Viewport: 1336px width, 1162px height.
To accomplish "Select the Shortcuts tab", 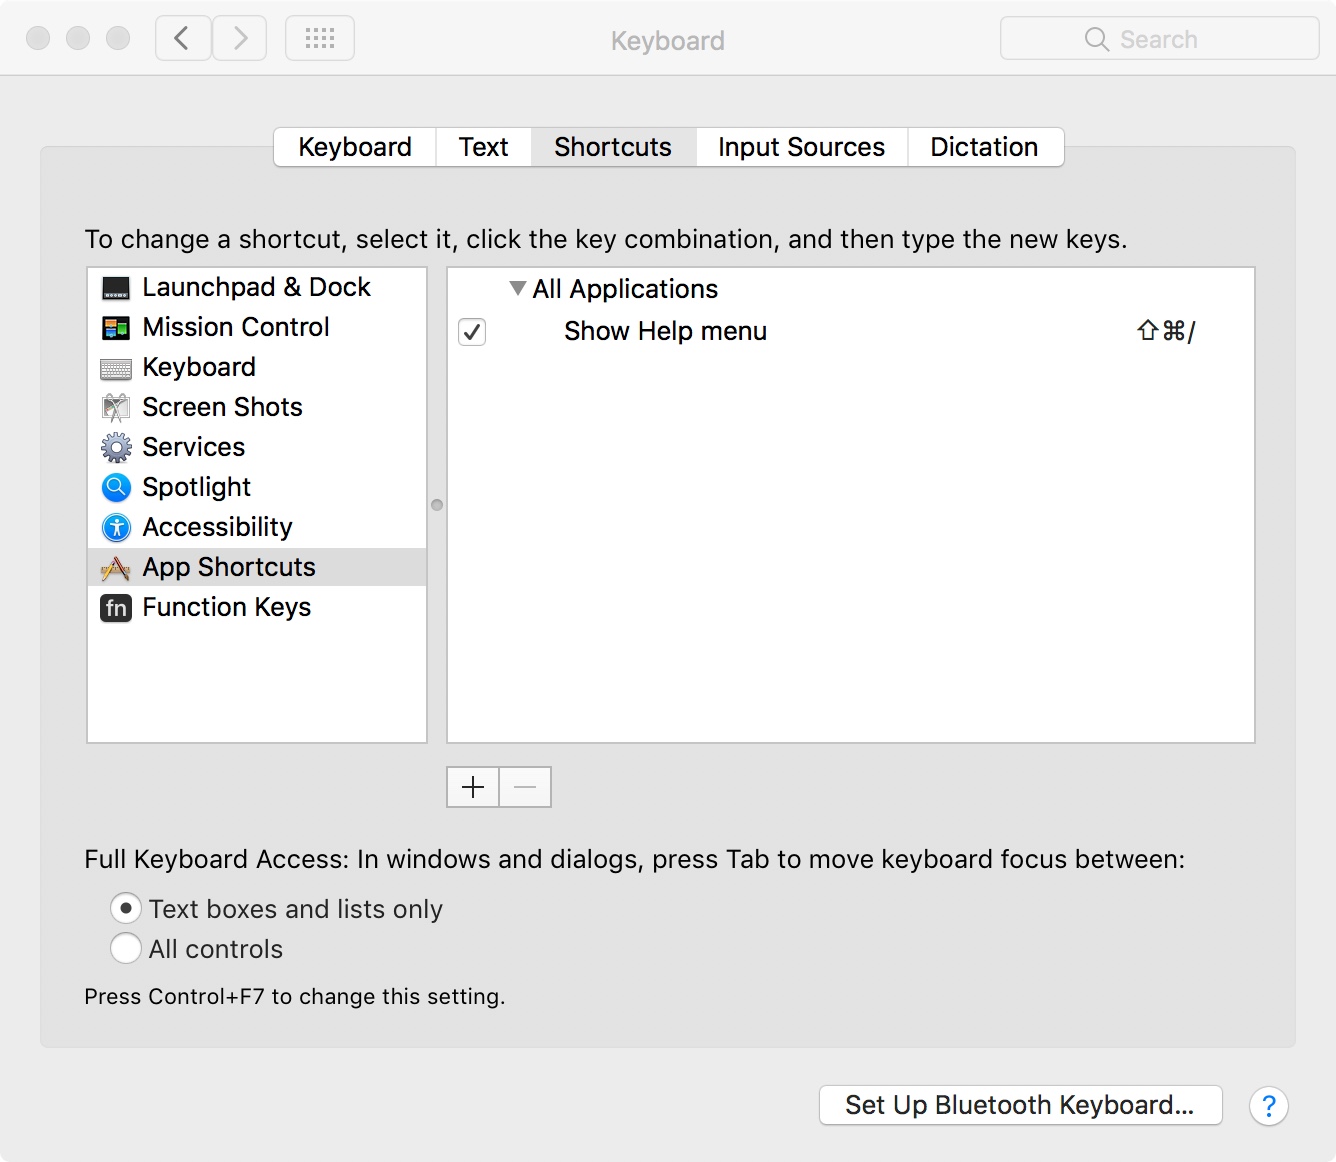I will coord(613,147).
